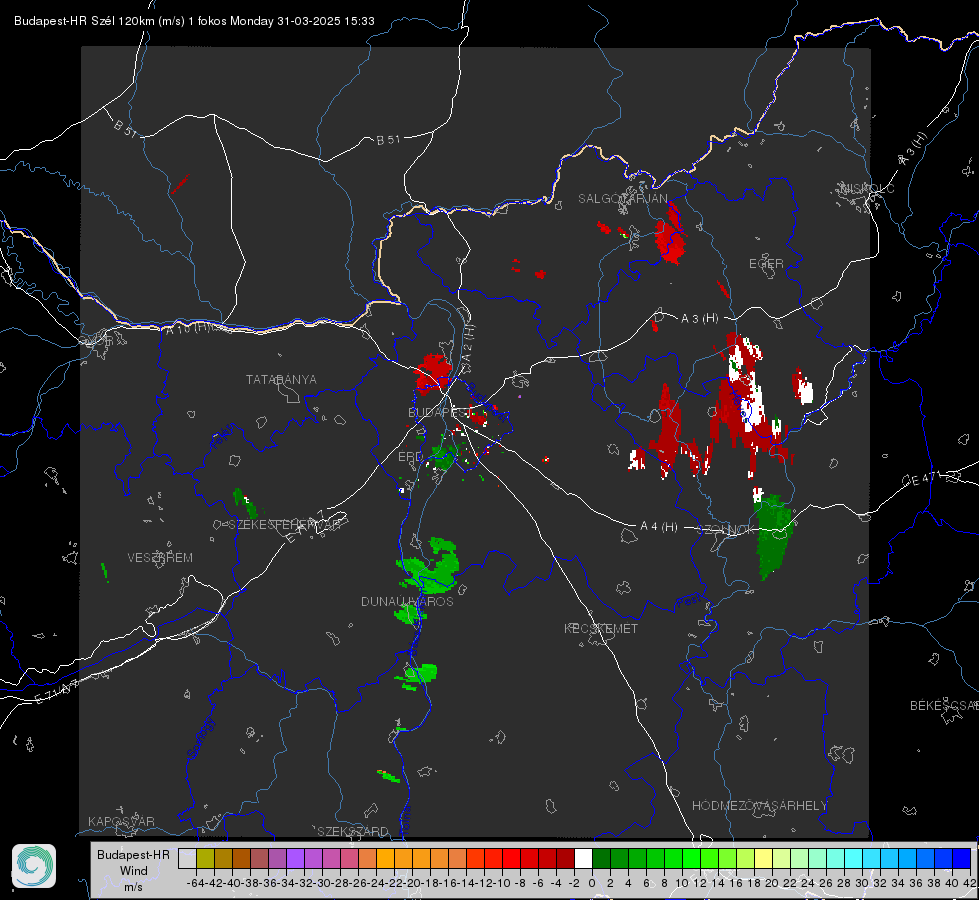Image resolution: width=979 pixels, height=900 pixels.
Task: Click the A 4 (H) road label
Action: coord(659,527)
